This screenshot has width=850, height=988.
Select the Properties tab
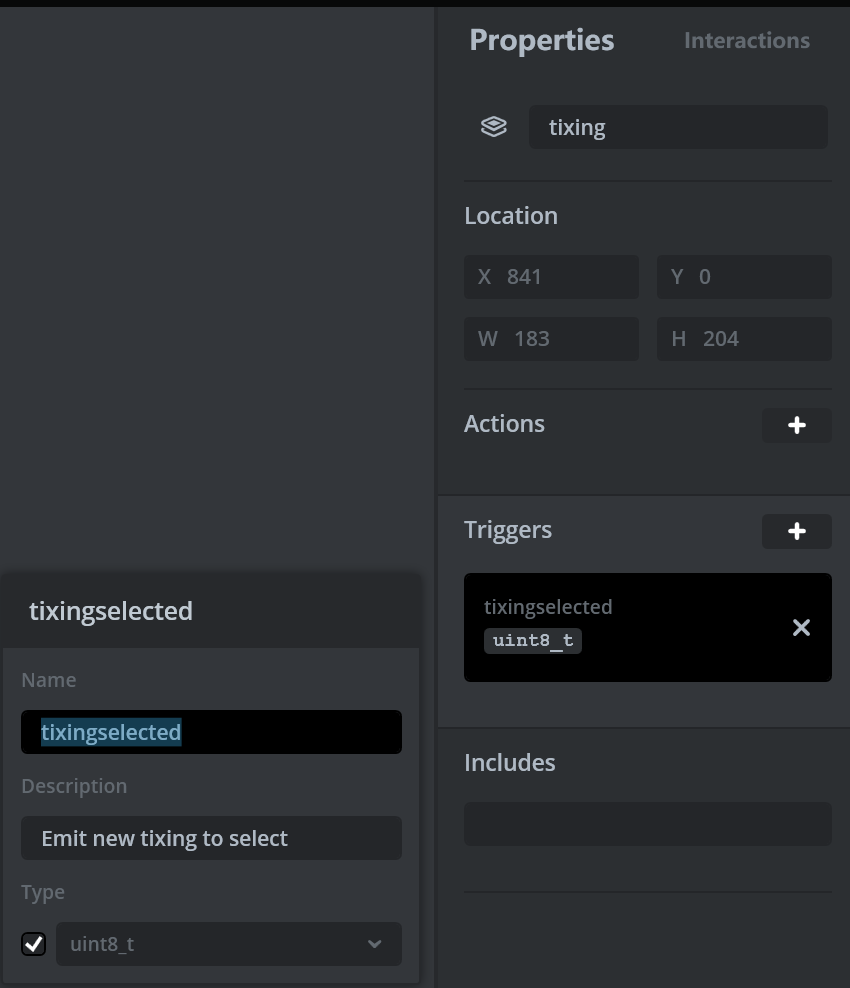point(541,40)
